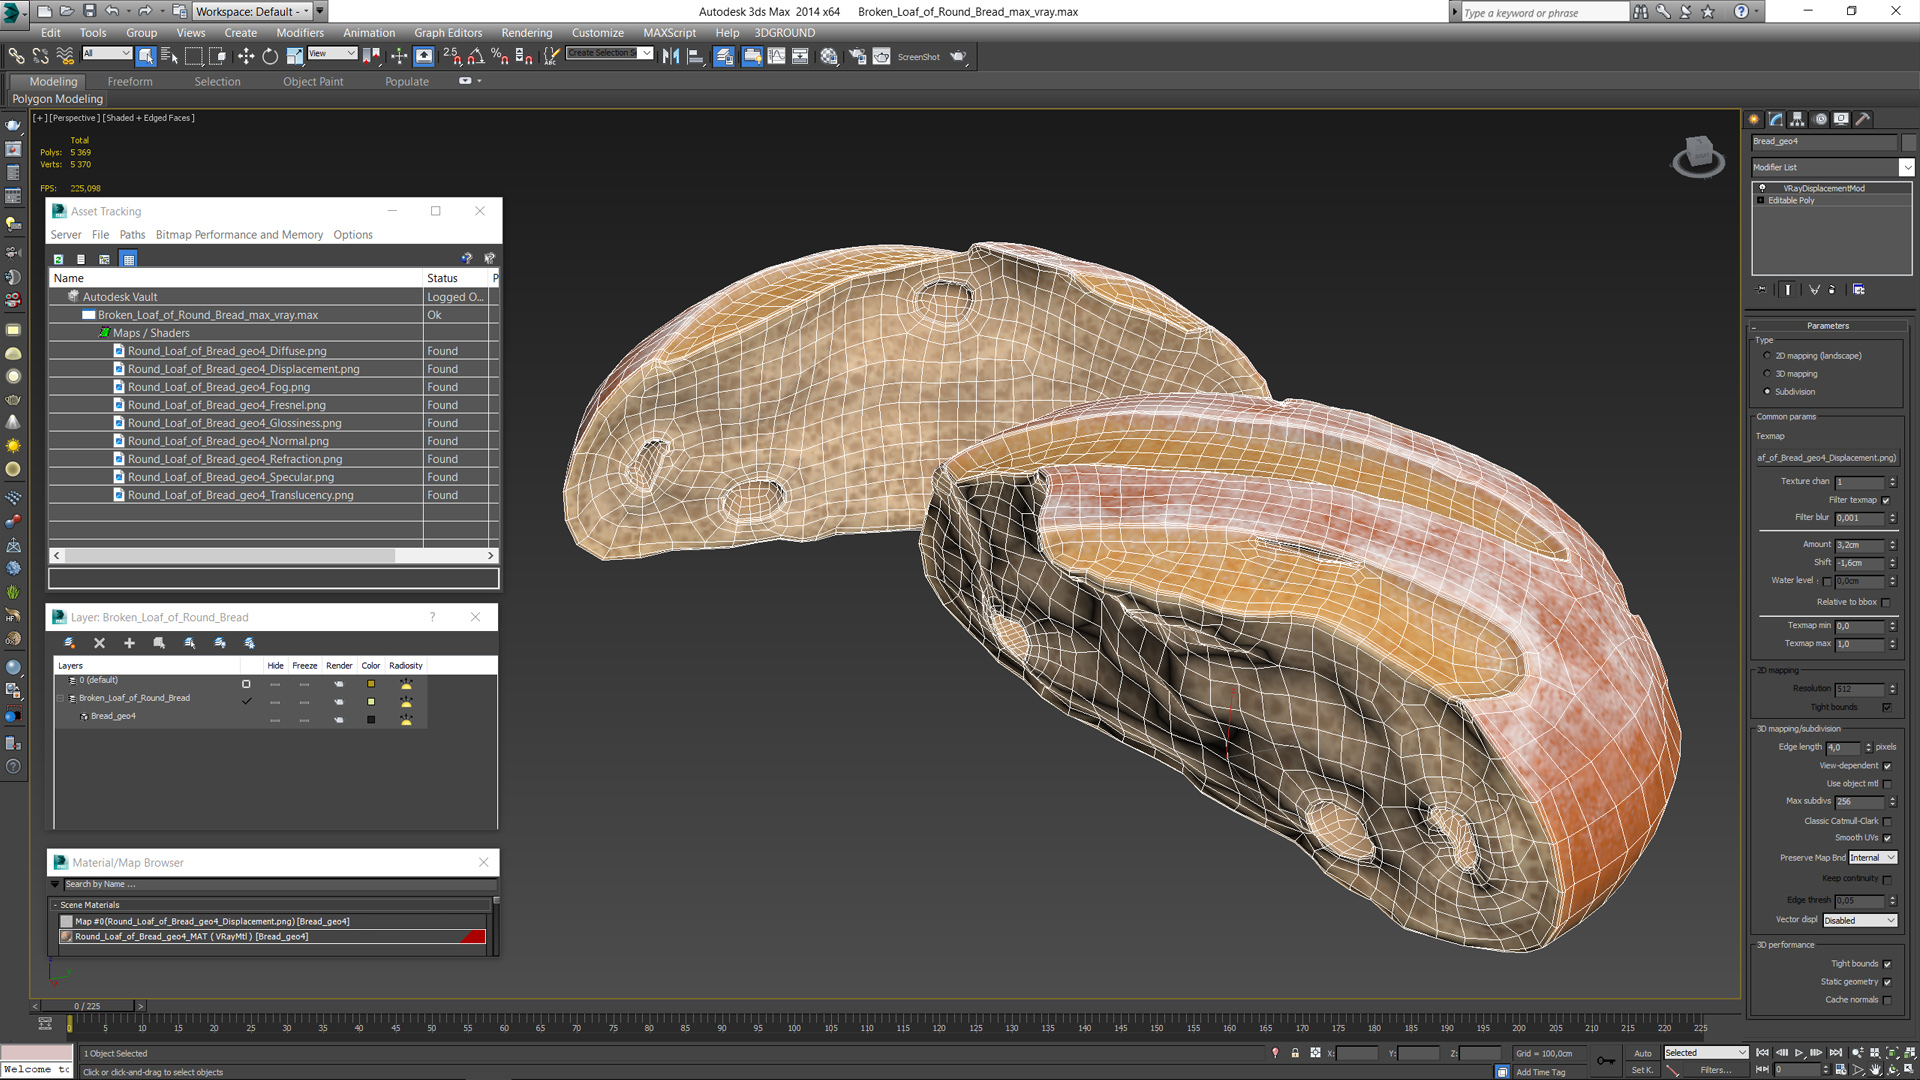Click the Align tool icon
This screenshot has width=1920, height=1080.
coord(695,56)
